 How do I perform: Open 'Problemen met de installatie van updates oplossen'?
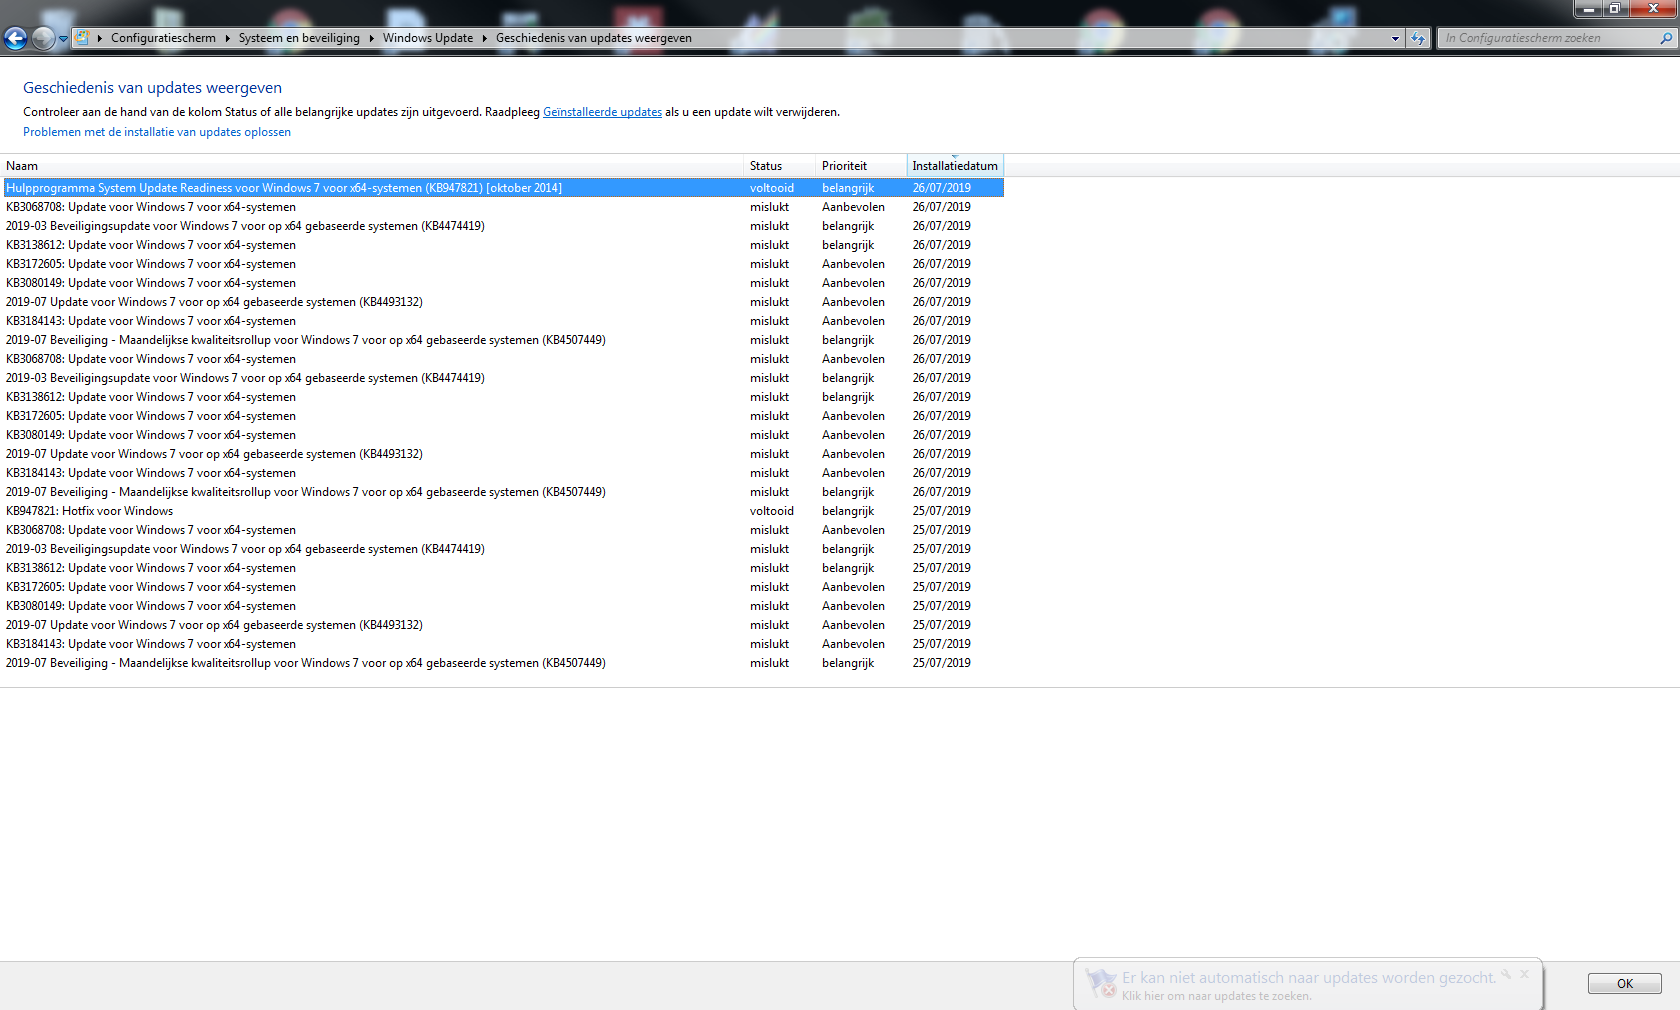157,132
